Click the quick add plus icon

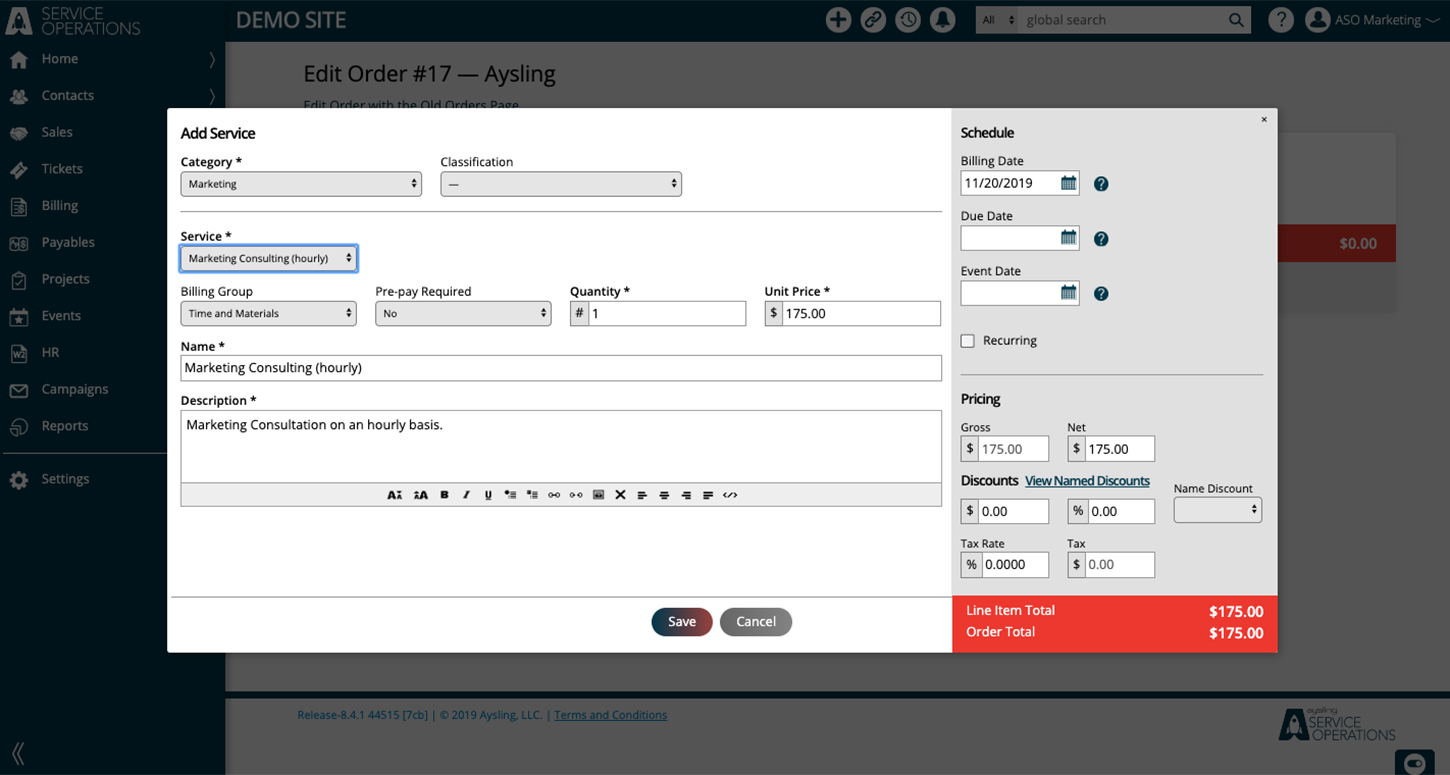[838, 20]
